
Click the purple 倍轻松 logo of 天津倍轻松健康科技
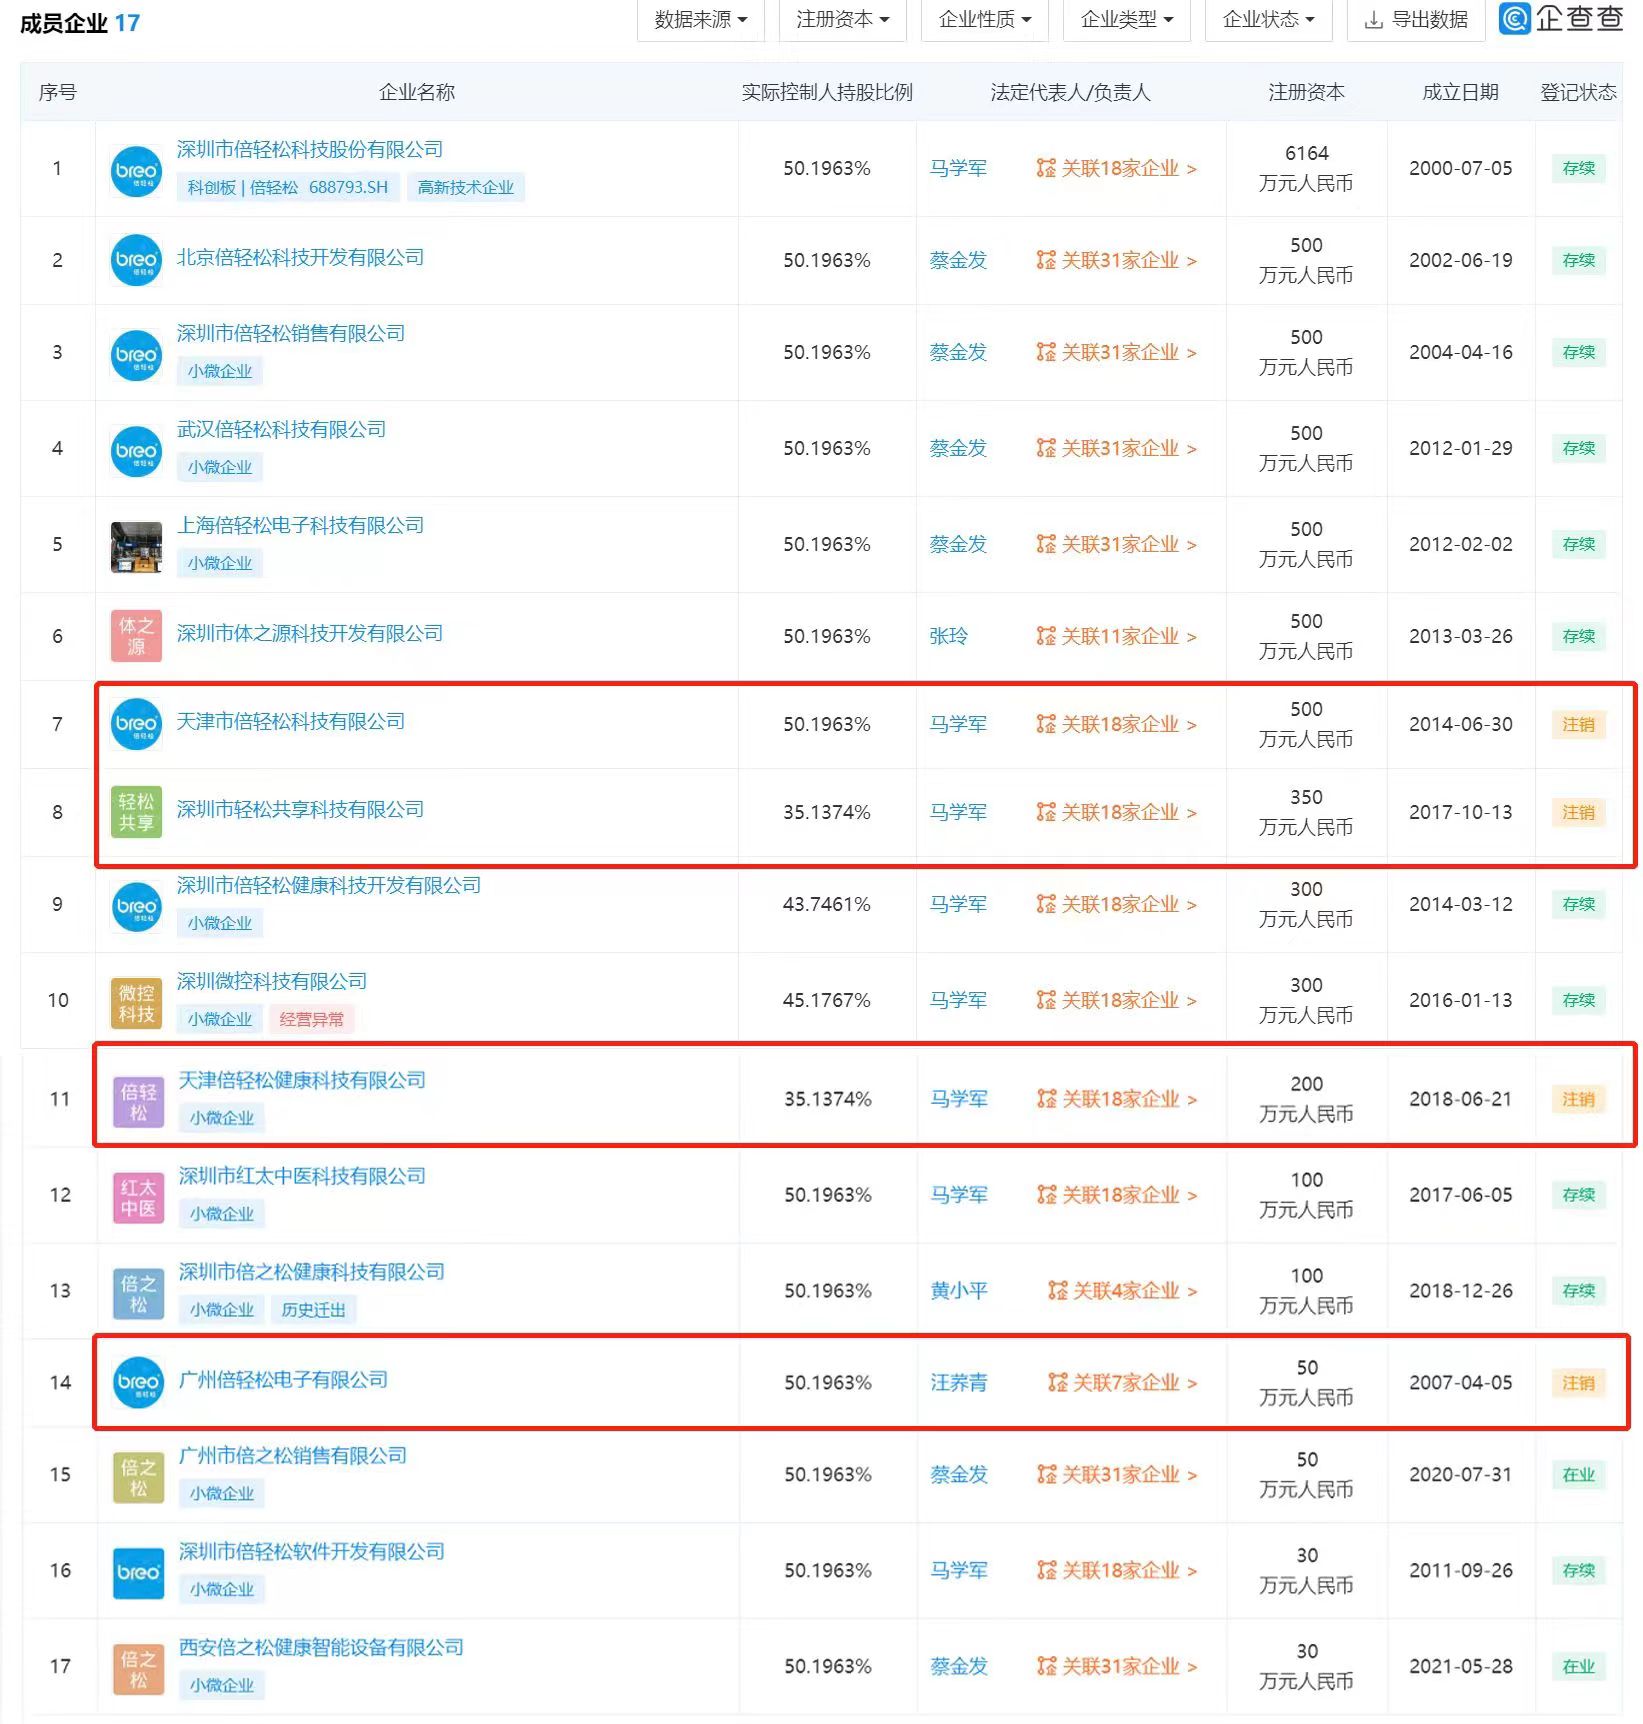coord(138,1101)
